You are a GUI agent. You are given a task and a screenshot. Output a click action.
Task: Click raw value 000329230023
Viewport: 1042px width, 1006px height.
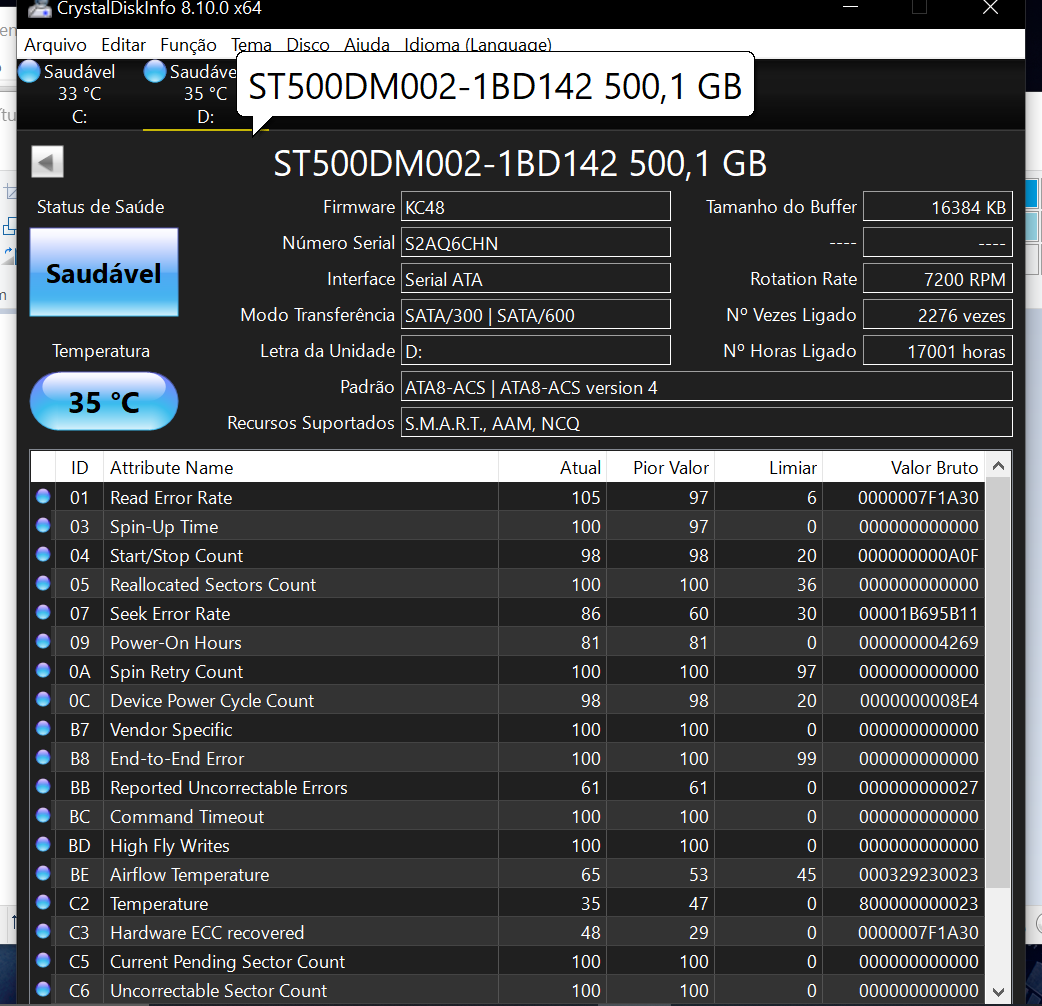pos(918,874)
